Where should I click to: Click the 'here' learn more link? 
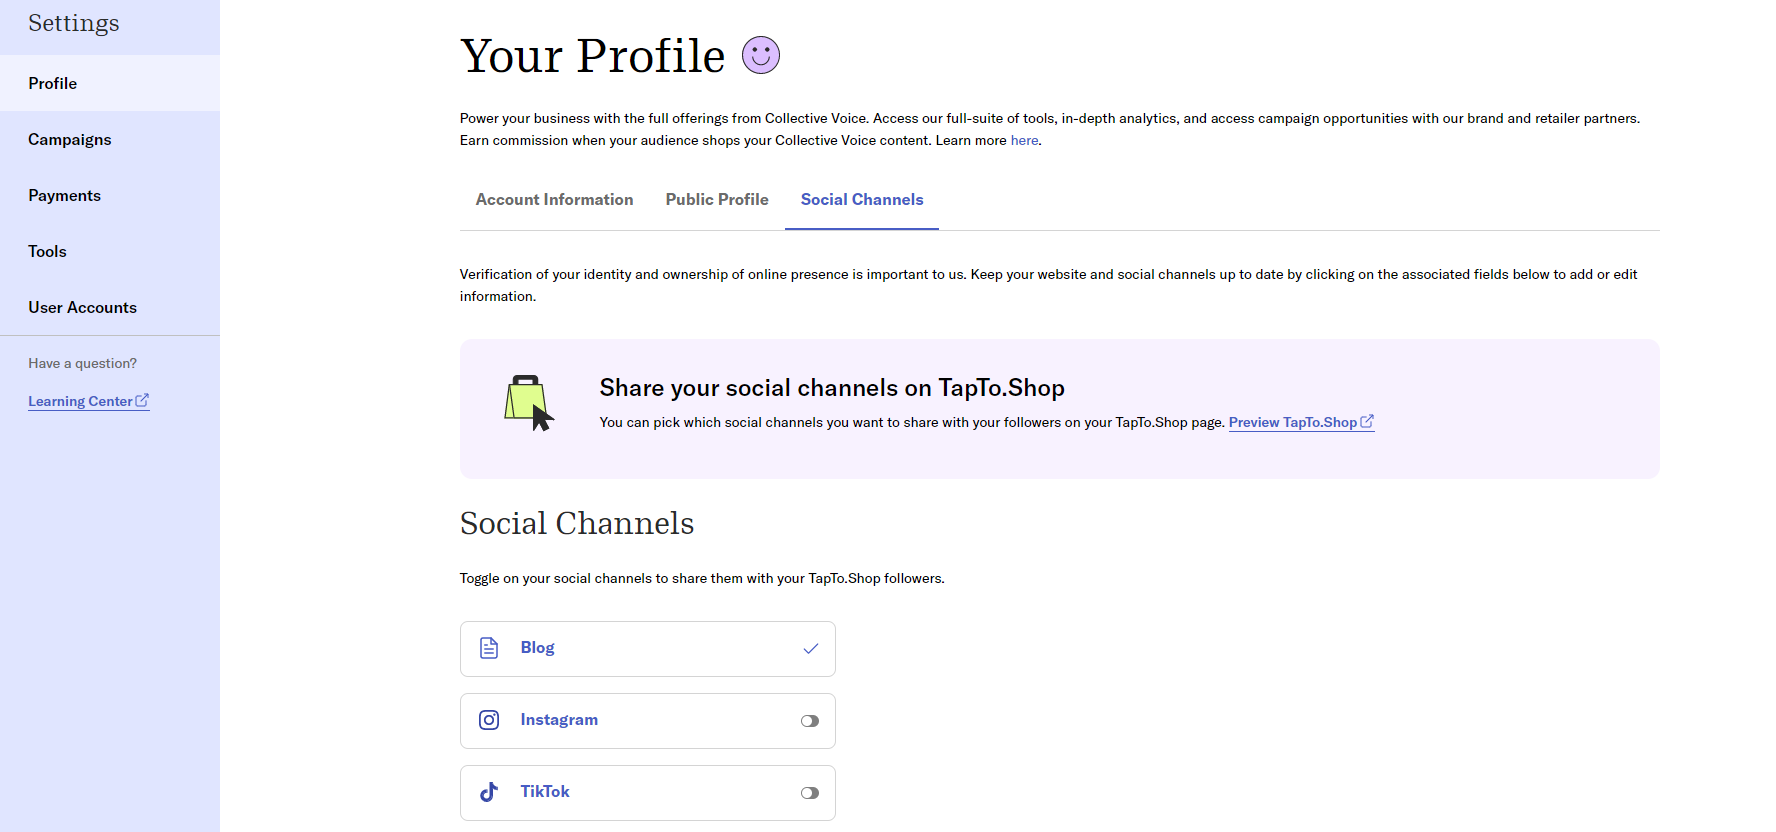pos(1024,140)
